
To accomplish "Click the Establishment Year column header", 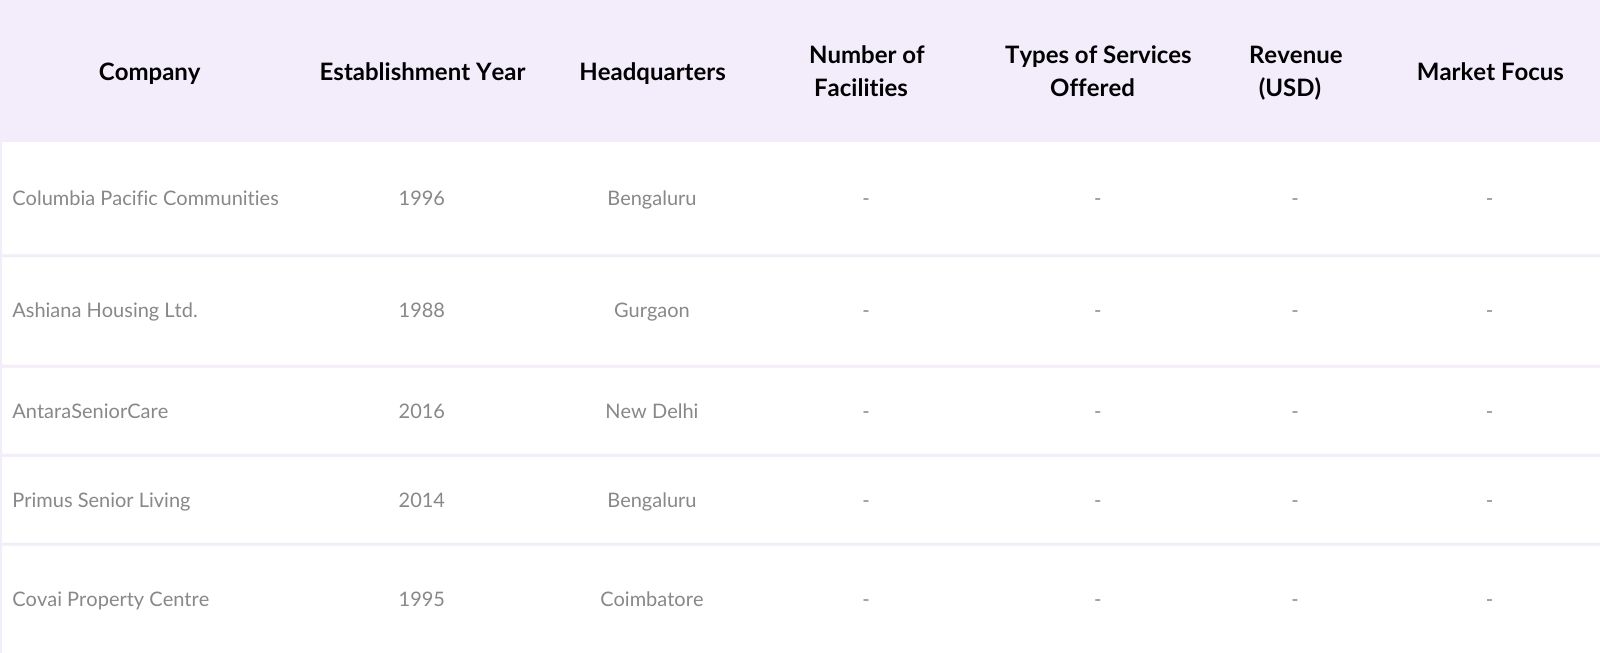I will point(422,72).
